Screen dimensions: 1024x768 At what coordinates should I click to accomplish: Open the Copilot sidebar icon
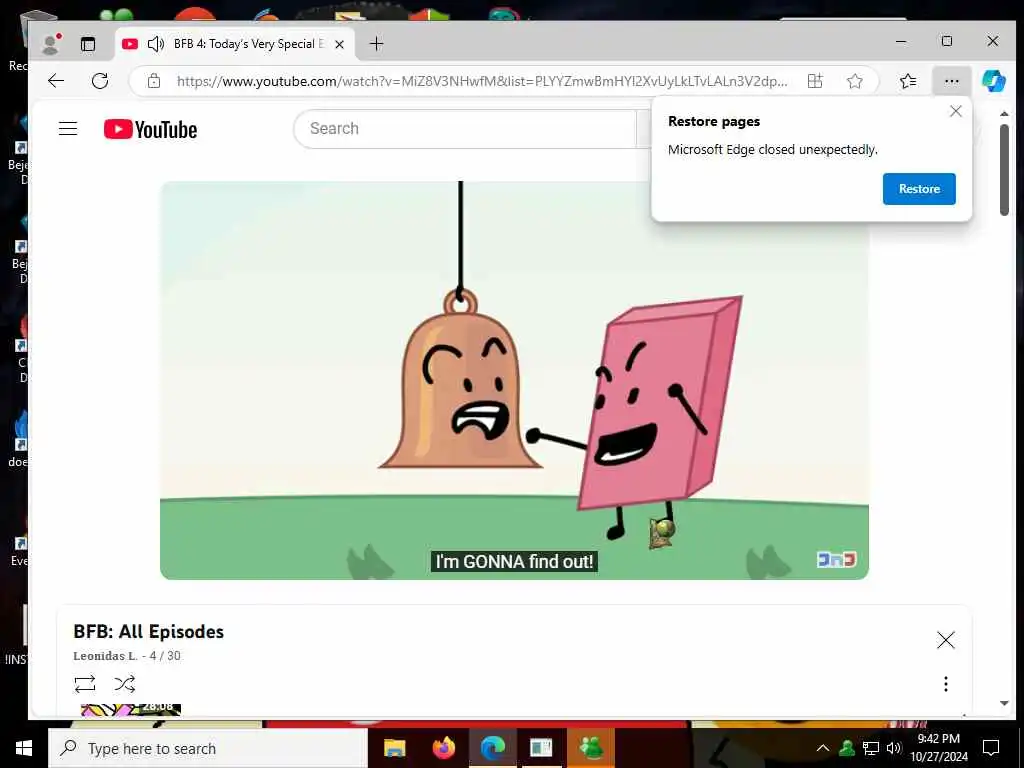click(x=993, y=81)
